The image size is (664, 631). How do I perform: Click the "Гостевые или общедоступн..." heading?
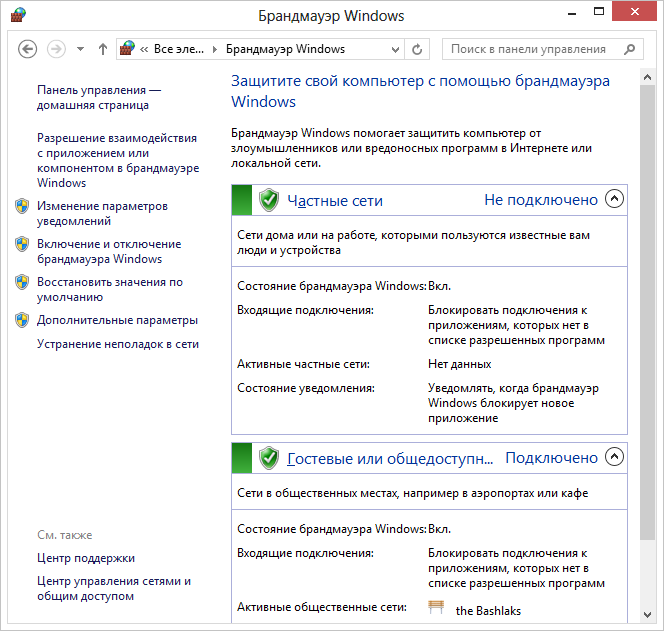click(x=390, y=459)
